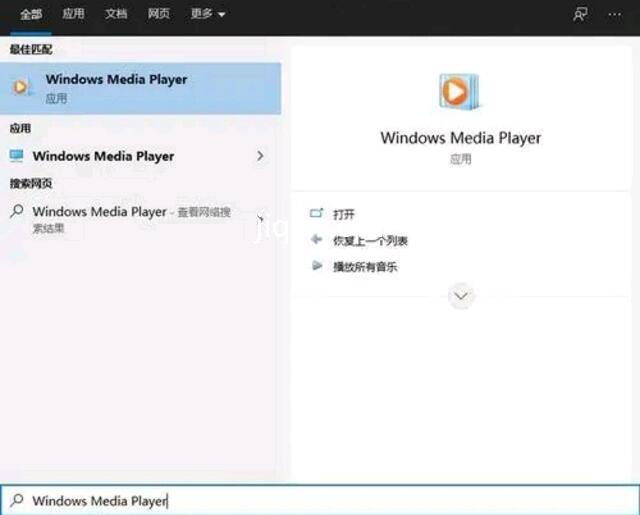Click the feedback icon in the top bar
This screenshot has height=515, width=640.
click(x=580, y=14)
